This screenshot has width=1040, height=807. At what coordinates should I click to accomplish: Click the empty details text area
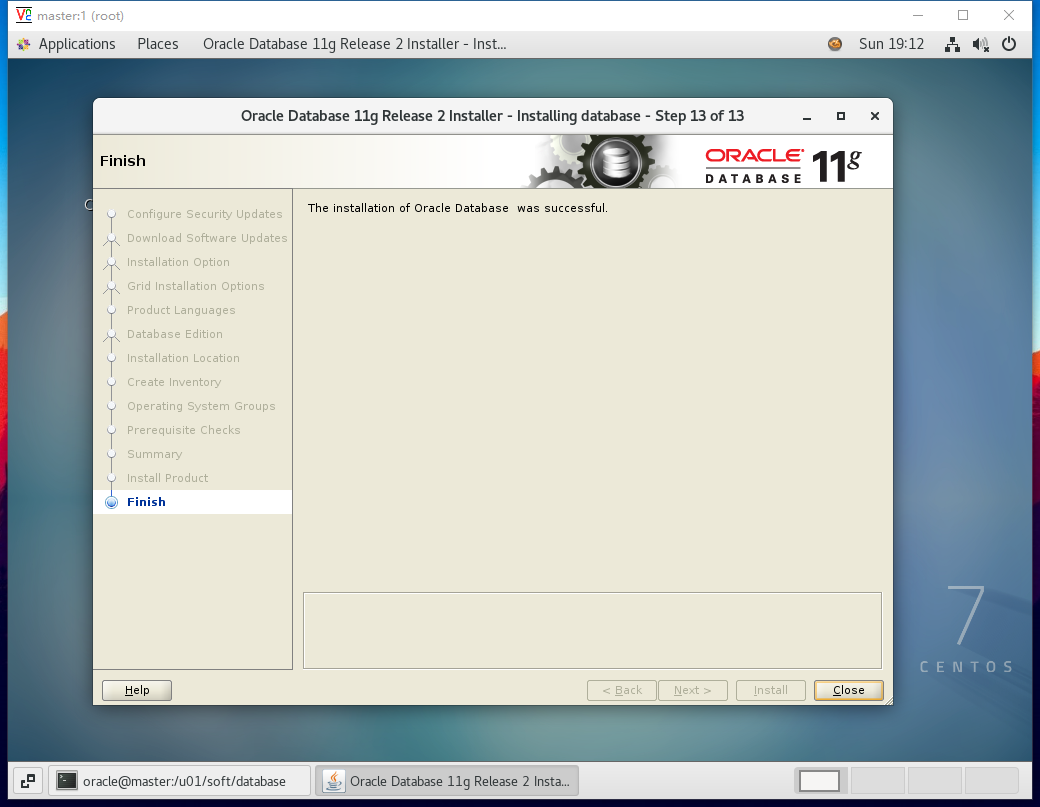click(592, 631)
